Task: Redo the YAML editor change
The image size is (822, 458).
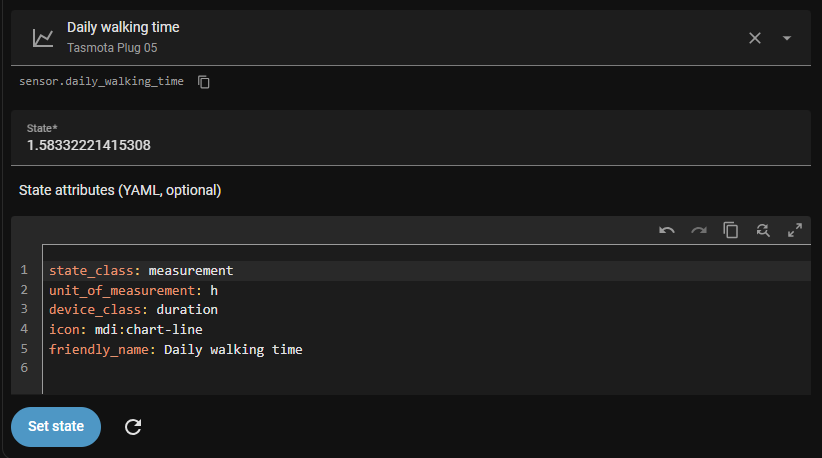Action: pyautogui.click(x=699, y=230)
